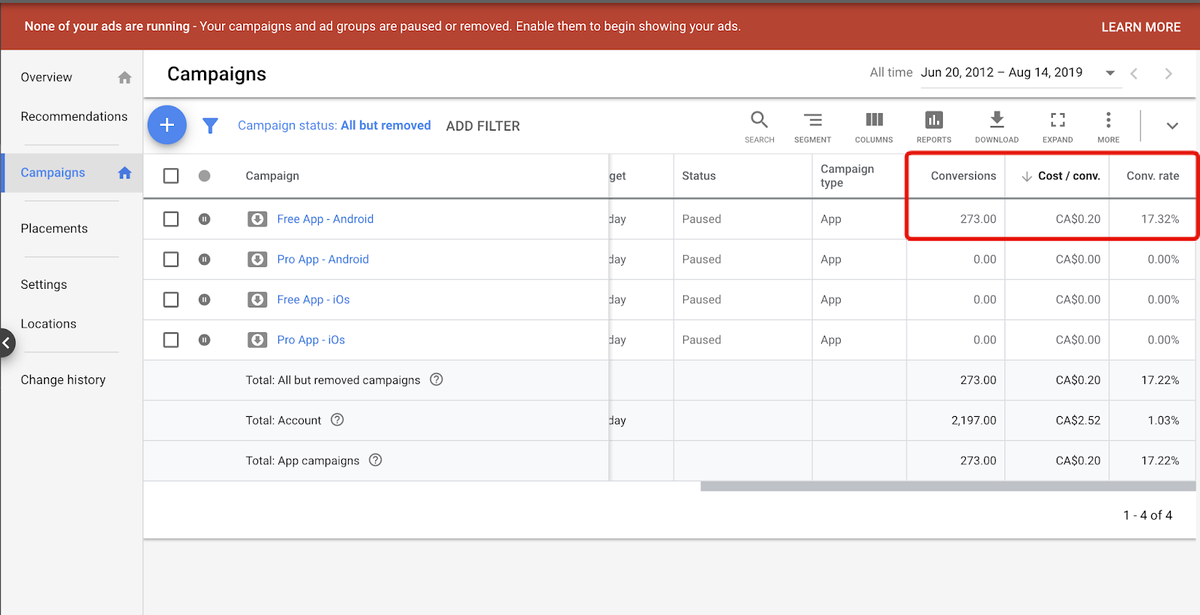1200x615 pixels.
Task: Edit the Campaign status: All but removed filter
Action: coord(334,126)
